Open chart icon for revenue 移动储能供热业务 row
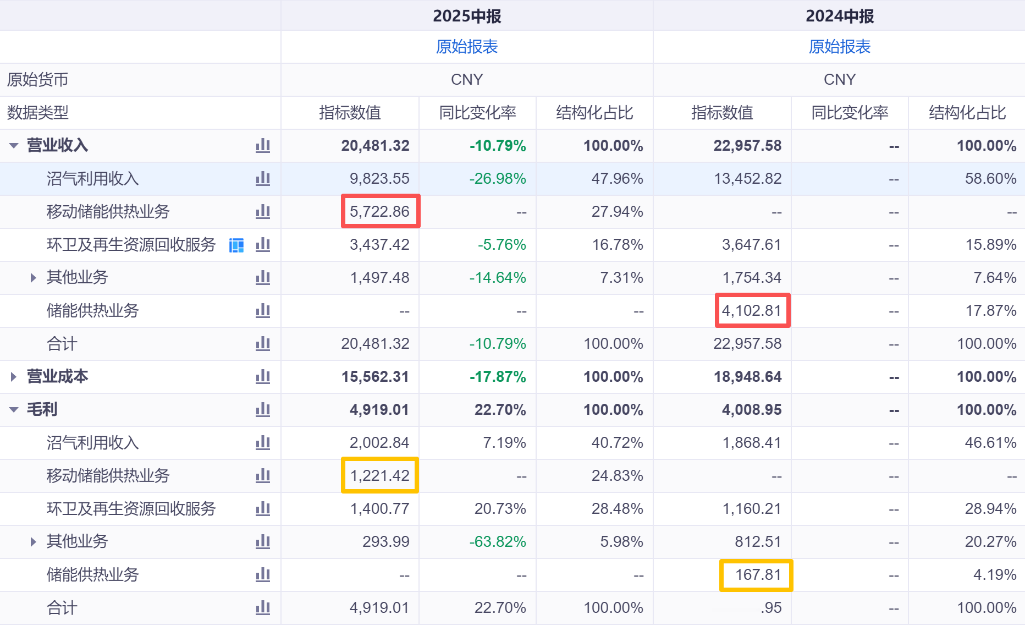 point(263,211)
